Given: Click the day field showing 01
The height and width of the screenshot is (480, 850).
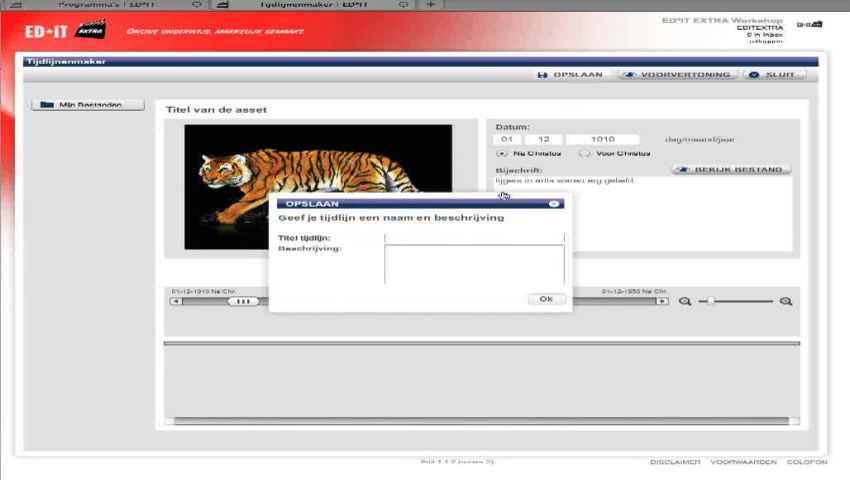Looking at the screenshot, I should 507,139.
